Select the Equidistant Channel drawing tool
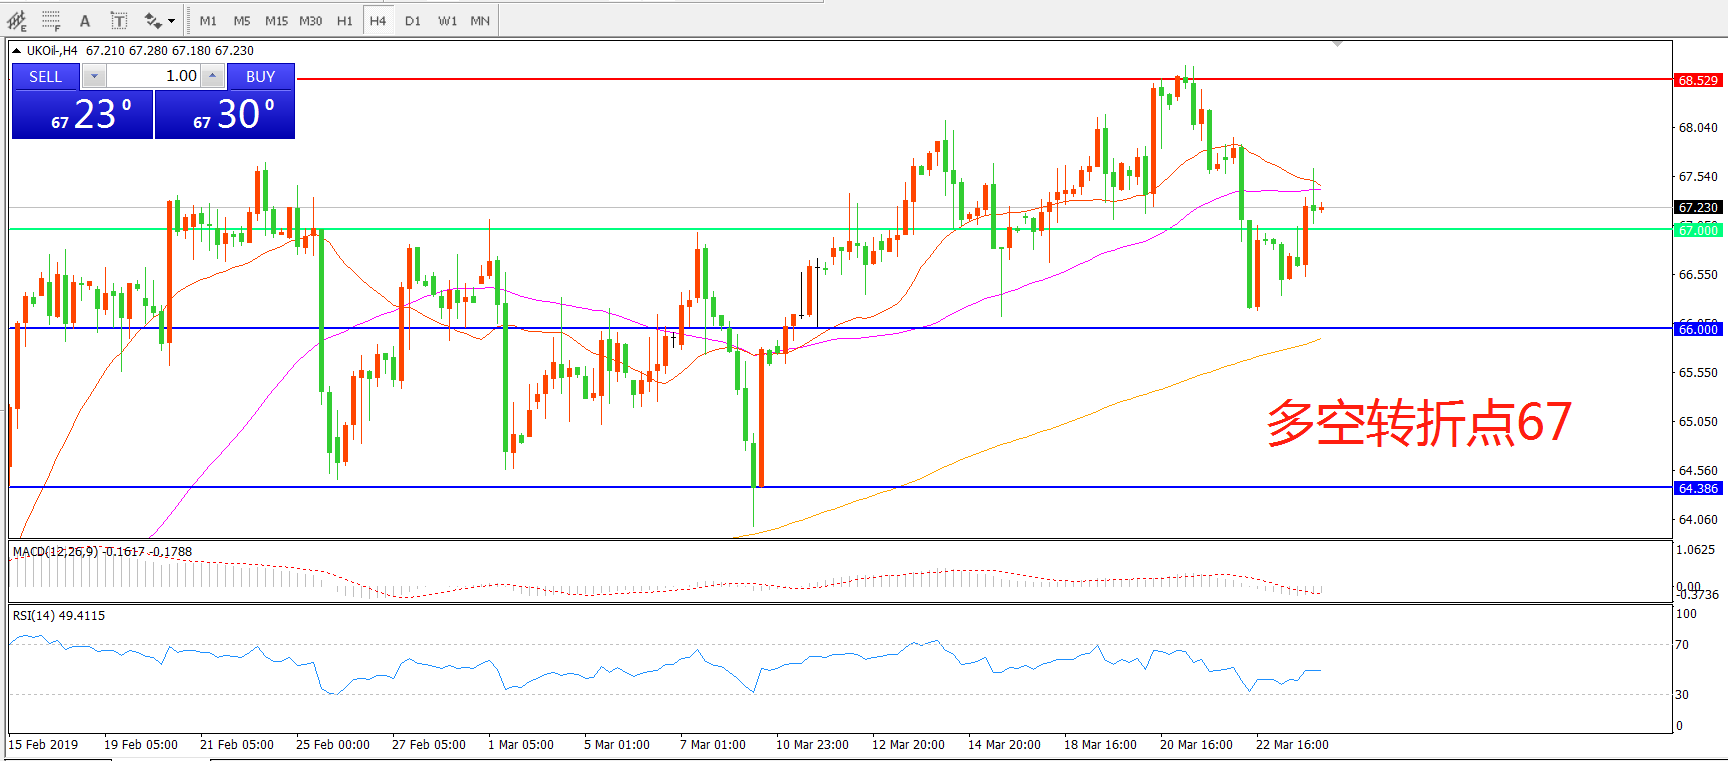Viewport: 1728px width, 761px height. point(17,20)
